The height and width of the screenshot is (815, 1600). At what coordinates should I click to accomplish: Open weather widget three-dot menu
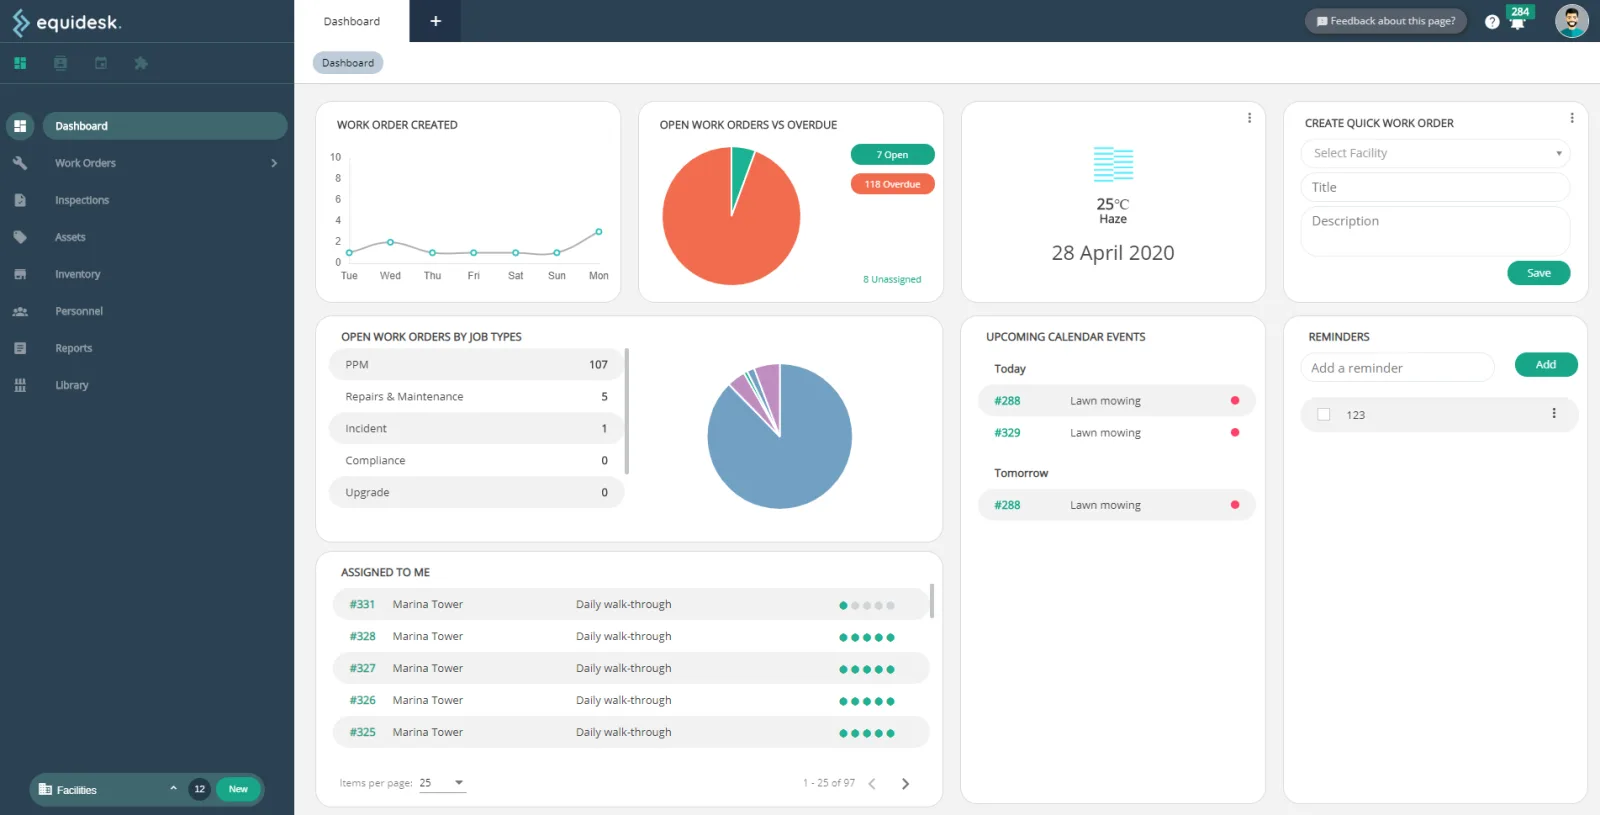[1249, 118]
